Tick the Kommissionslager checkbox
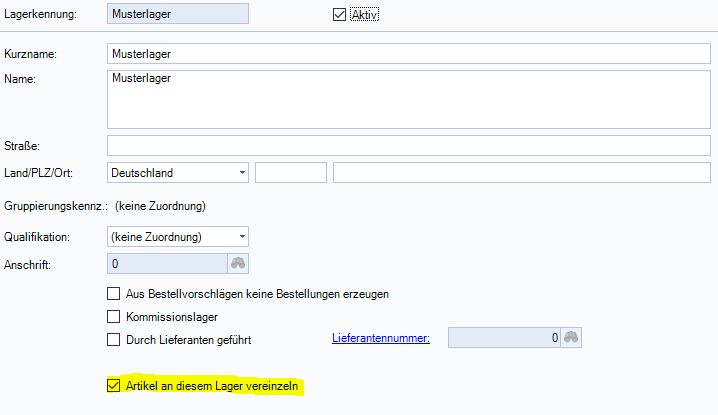 113,316
